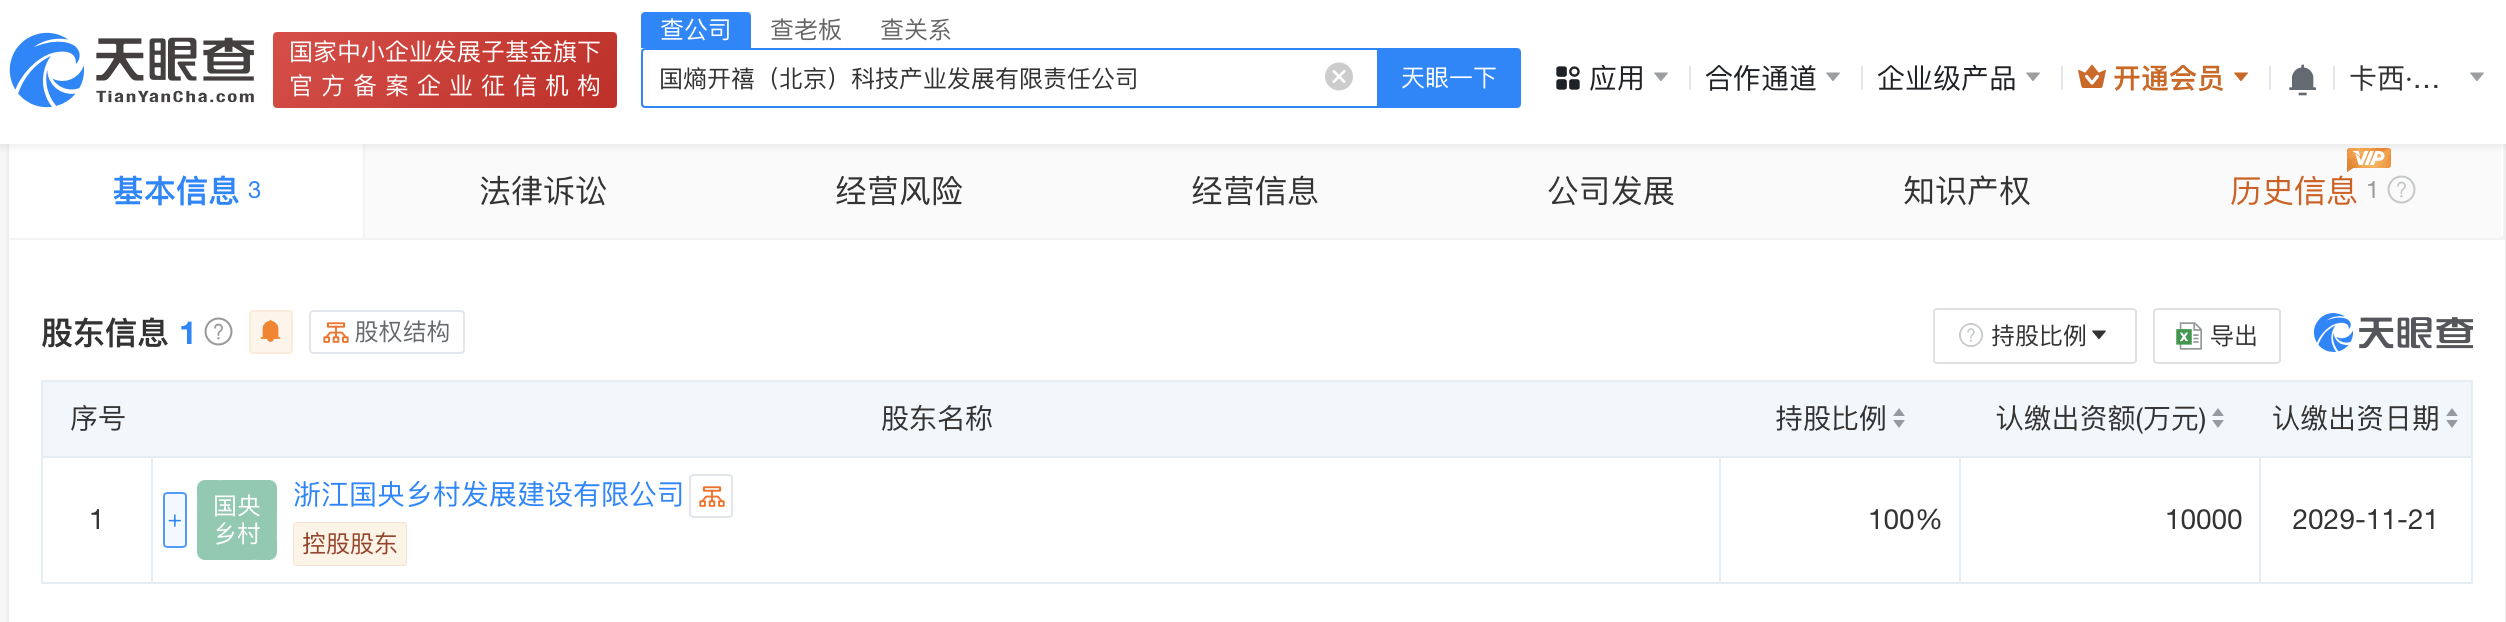Click the orange shareholder alert bell

tap(270, 332)
